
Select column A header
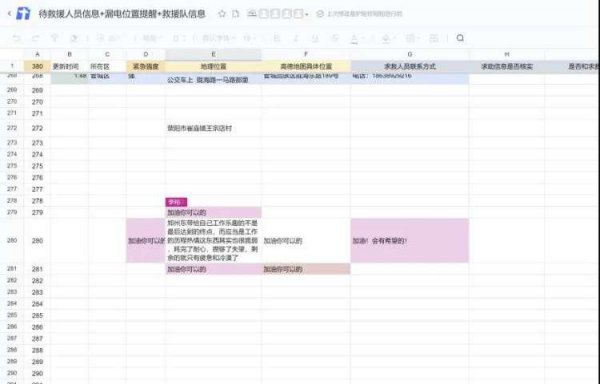(x=37, y=54)
